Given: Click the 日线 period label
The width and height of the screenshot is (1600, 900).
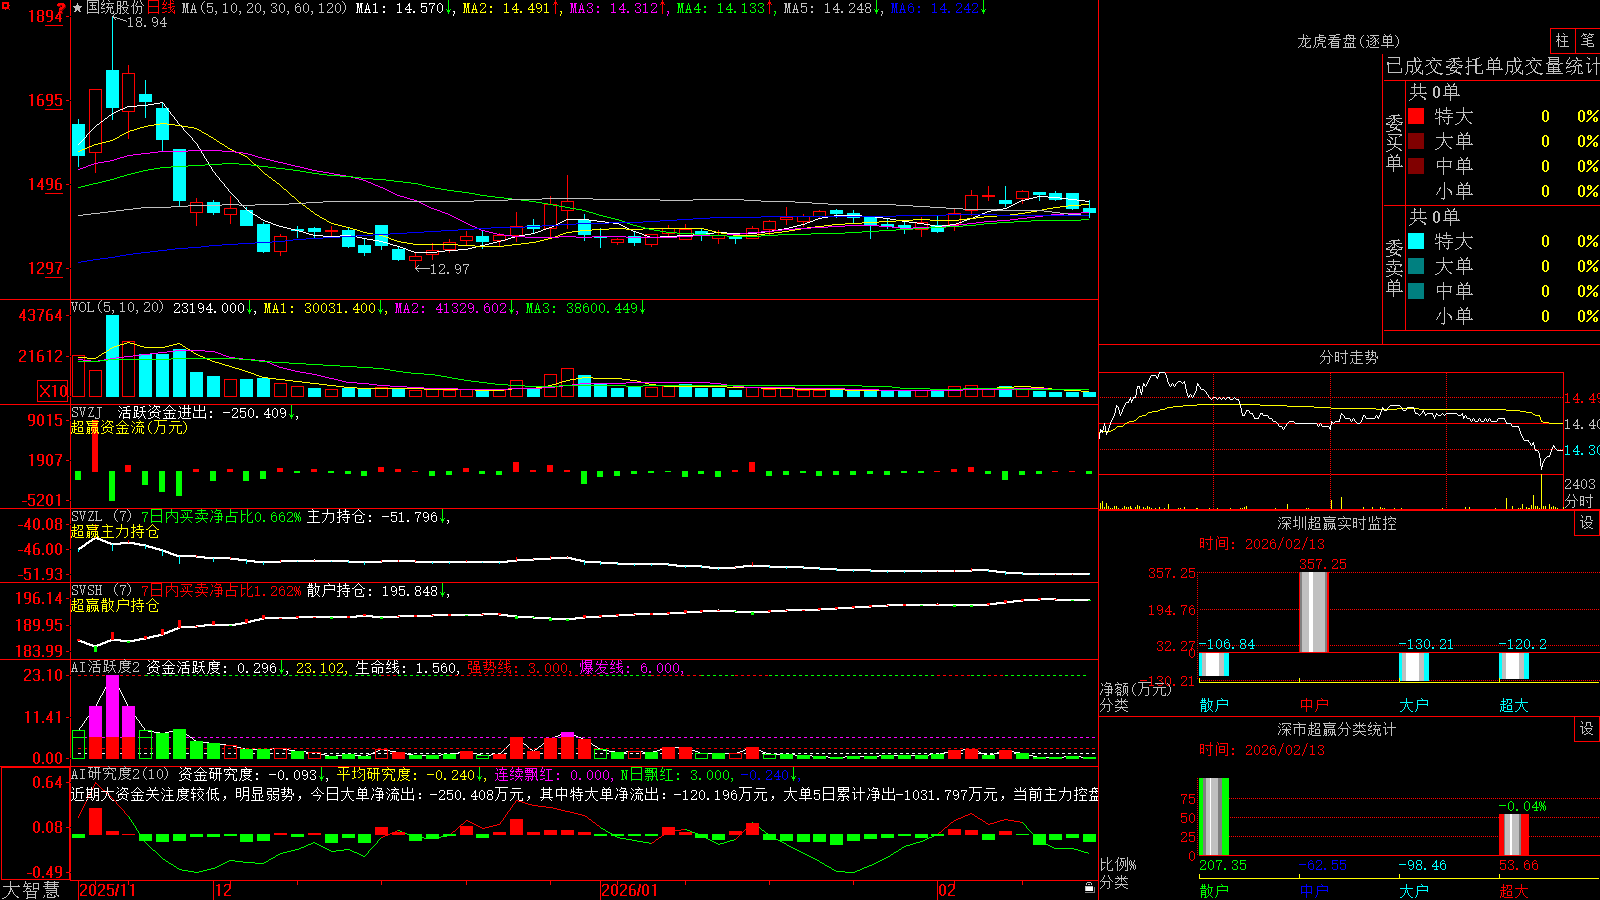Looking at the screenshot, I should point(161,8).
